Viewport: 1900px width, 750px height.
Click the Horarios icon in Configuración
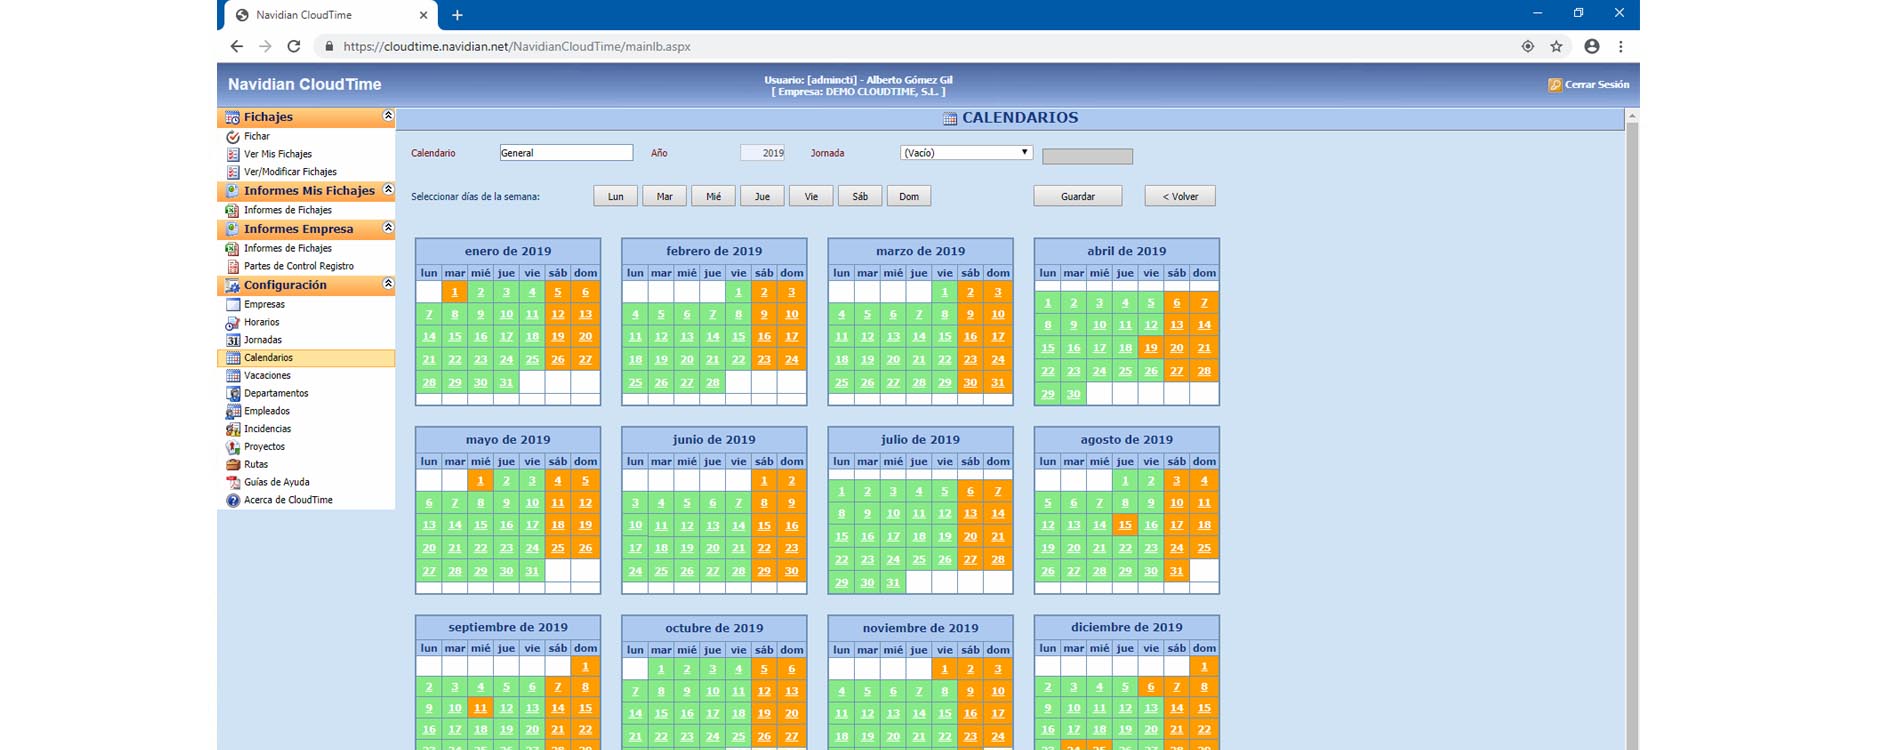point(233,323)
